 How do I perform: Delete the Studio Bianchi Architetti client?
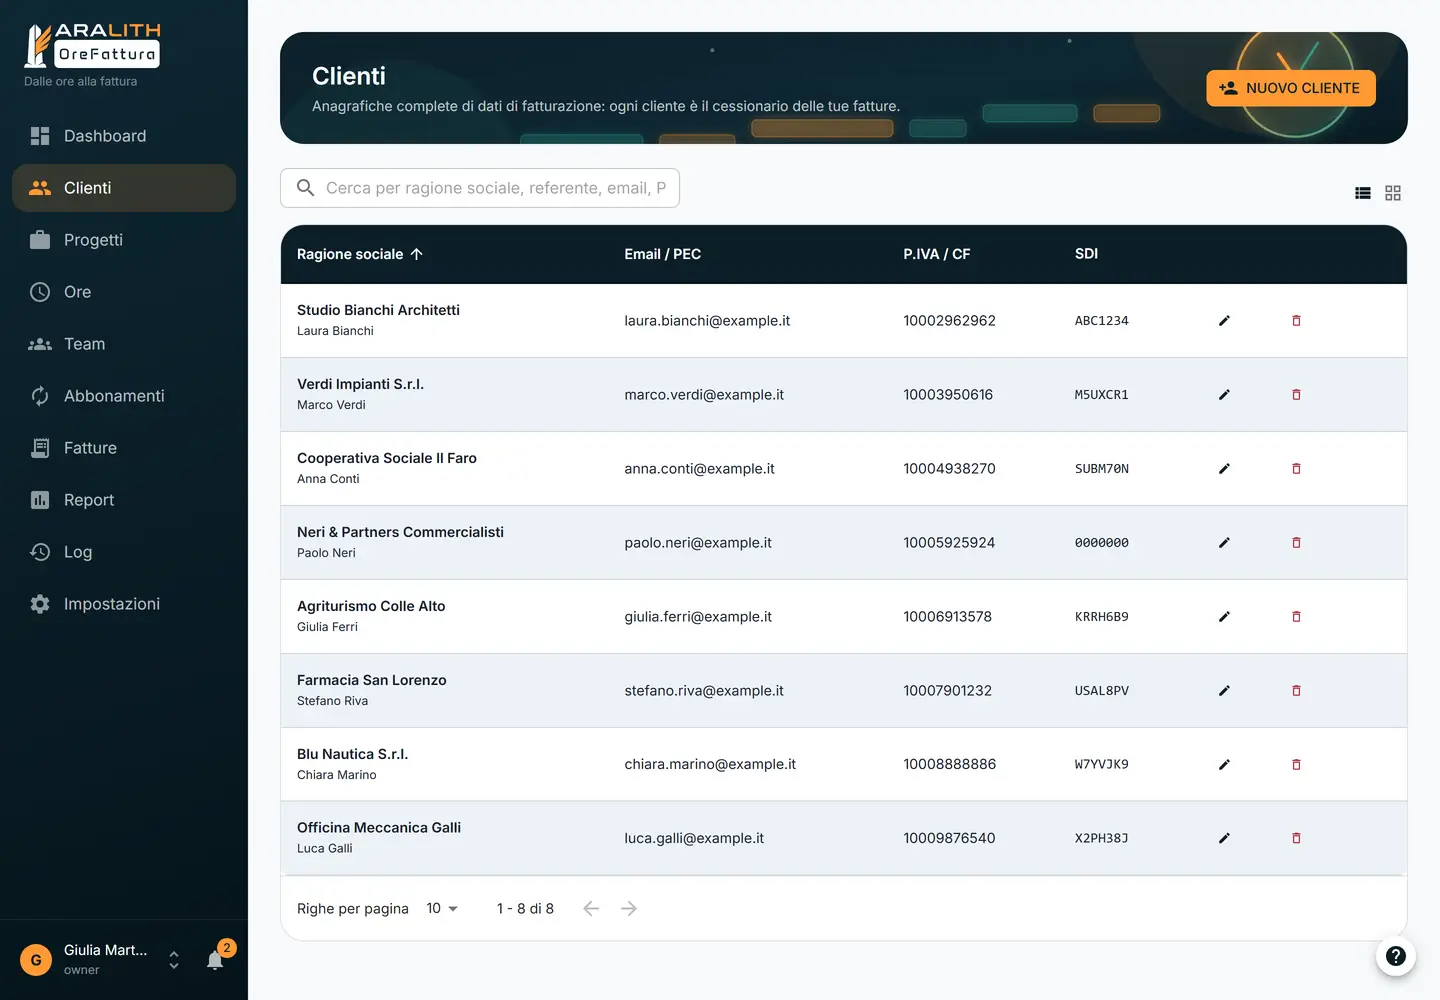tap(1296, 321)
